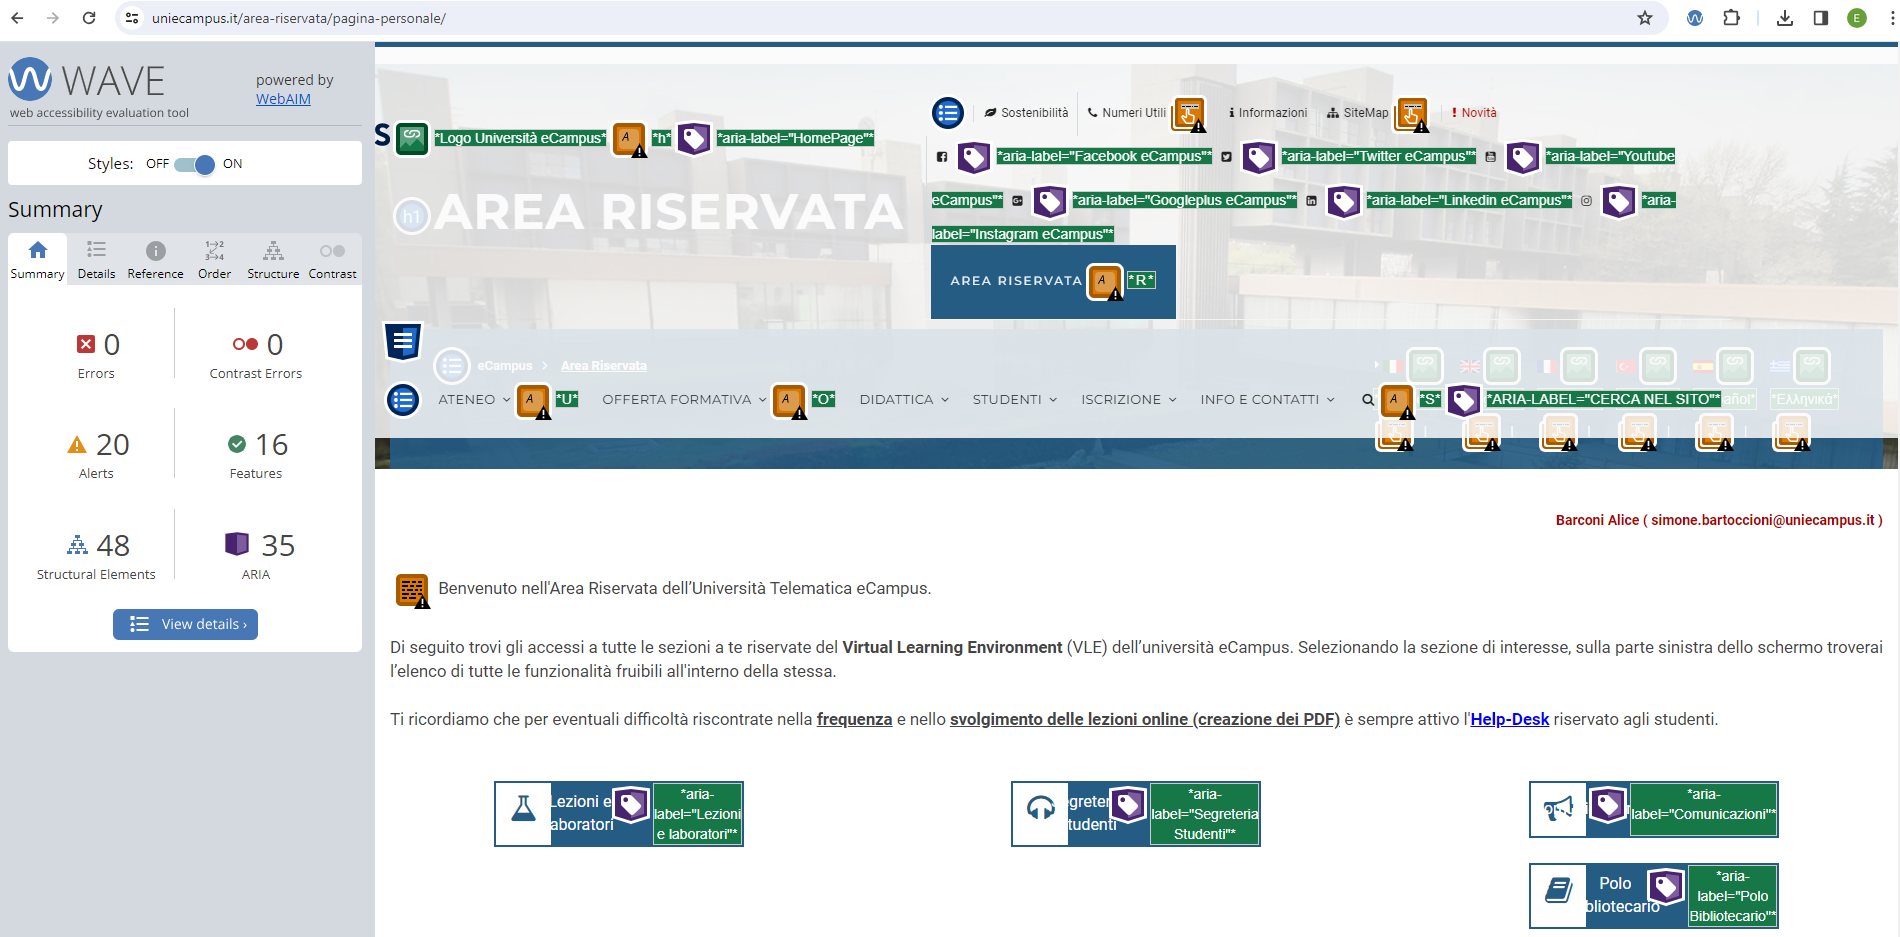The width and height of the screenshot is (1900, 937).
Task: Click the blue list icon before ATENEO menu
Action: (403, 401)
